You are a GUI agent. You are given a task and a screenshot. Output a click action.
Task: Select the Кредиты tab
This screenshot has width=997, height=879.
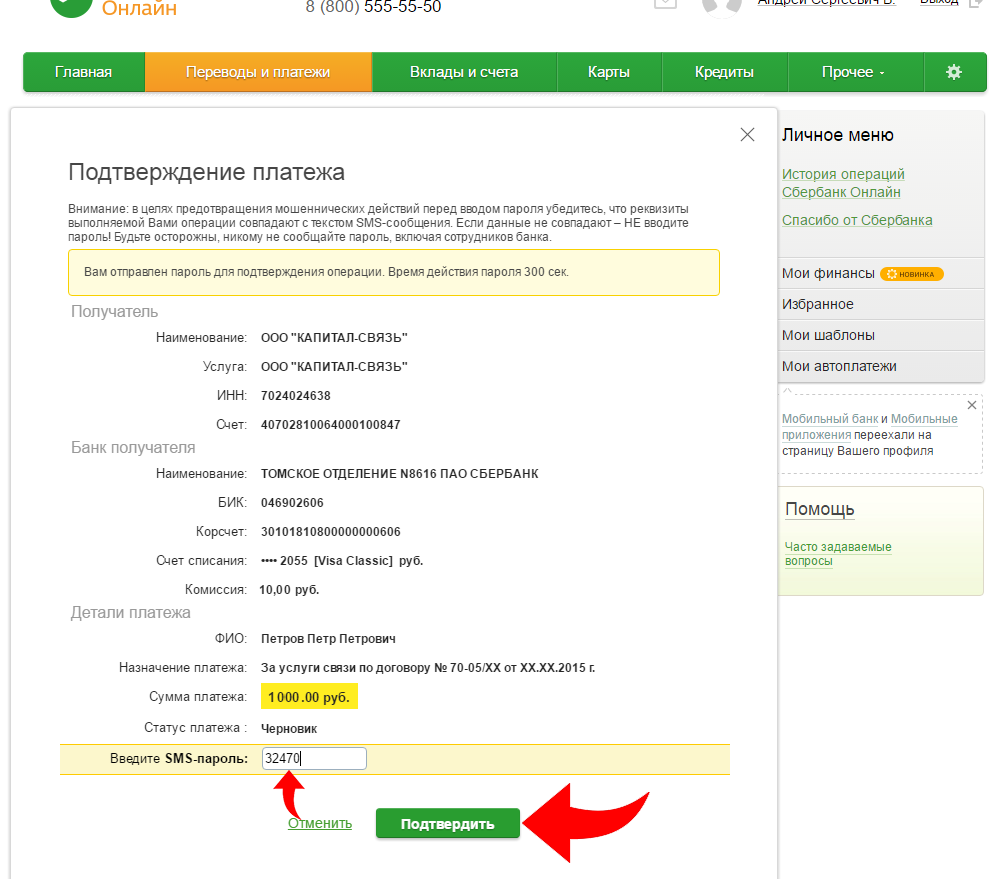click(724, 72)
